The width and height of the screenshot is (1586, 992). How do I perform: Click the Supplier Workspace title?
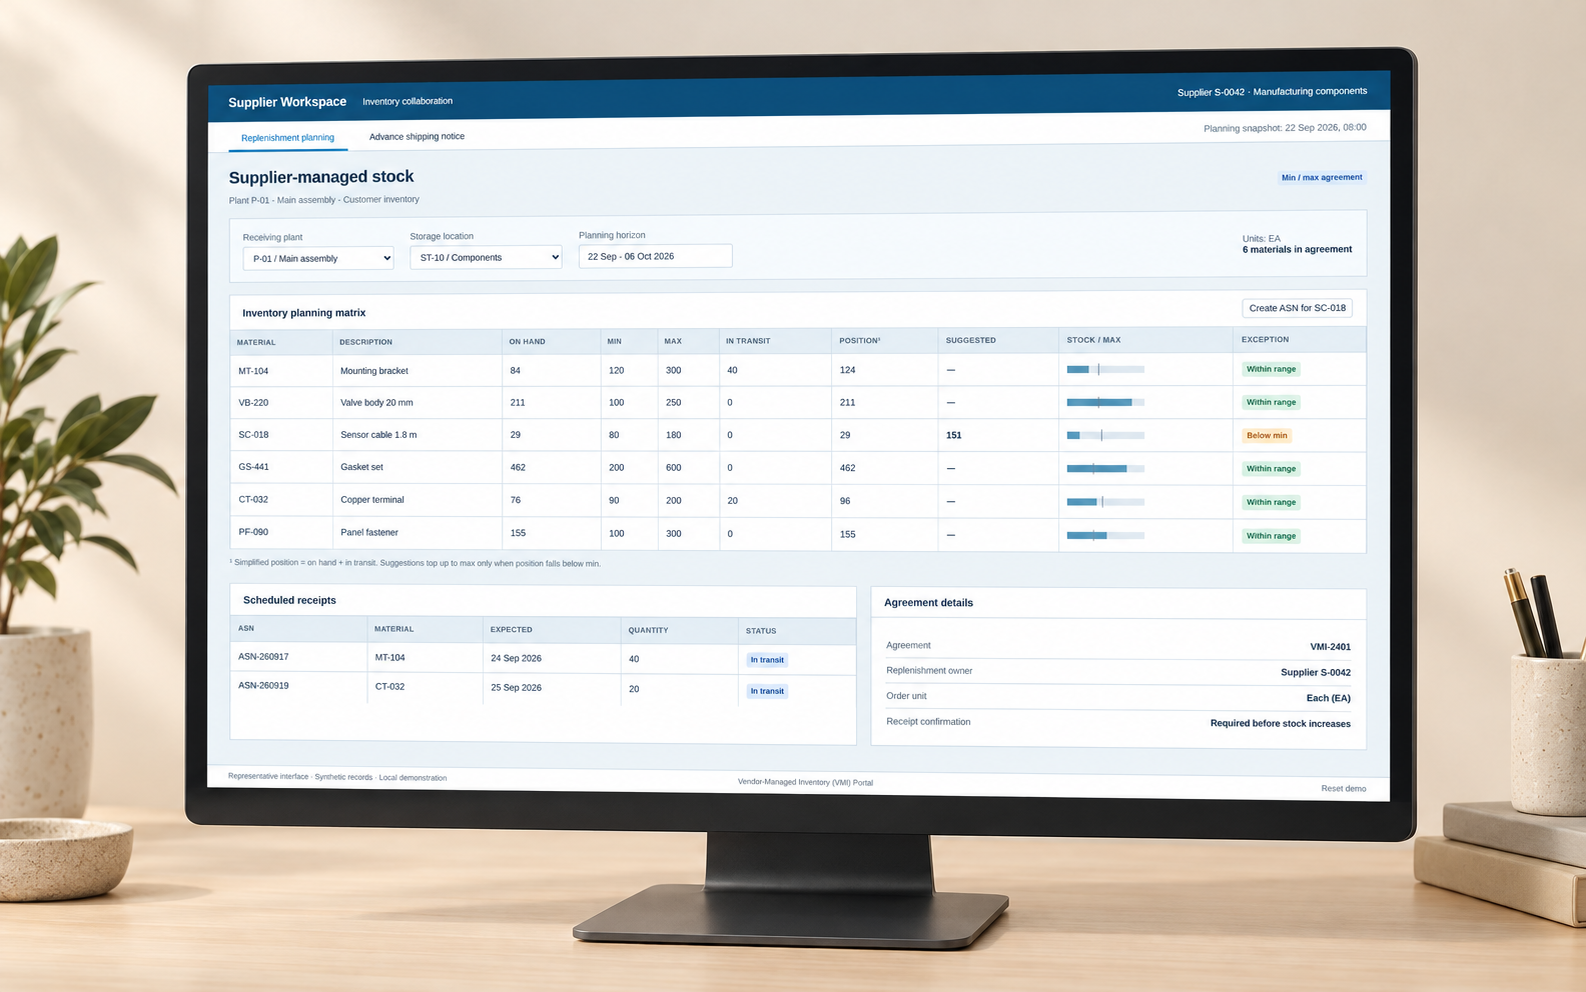click(287, 102)
